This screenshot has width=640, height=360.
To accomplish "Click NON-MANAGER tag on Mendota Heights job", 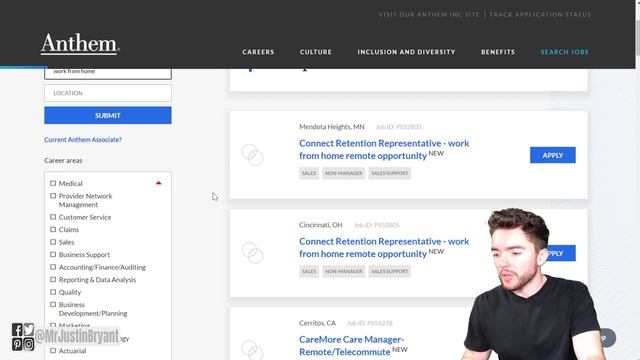I will pyautogui.click(x=344, y=173).
